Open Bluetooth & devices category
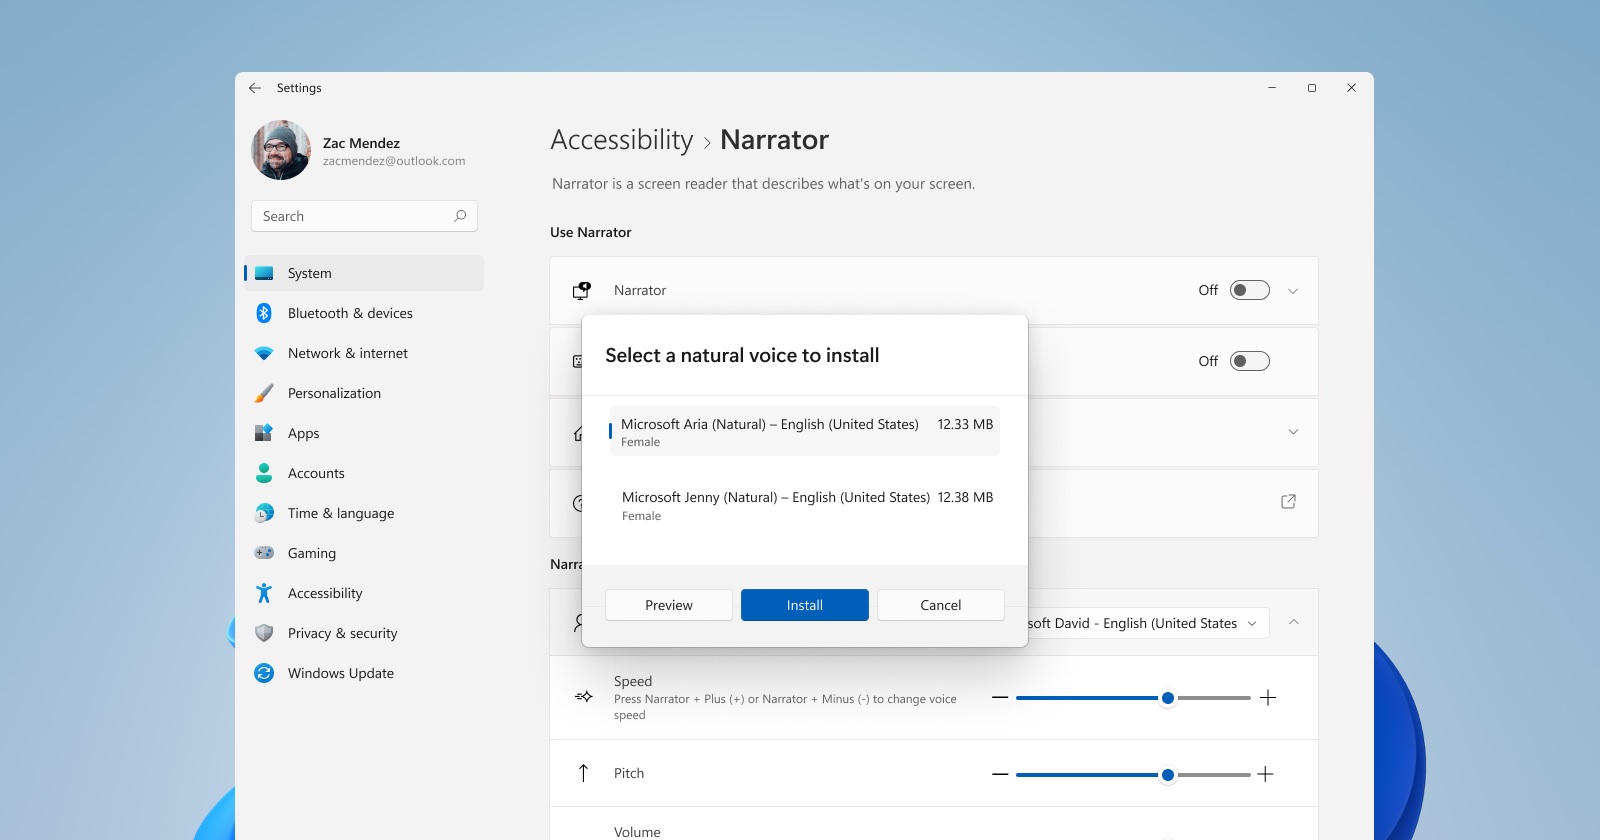 click(x=364, y=313)
